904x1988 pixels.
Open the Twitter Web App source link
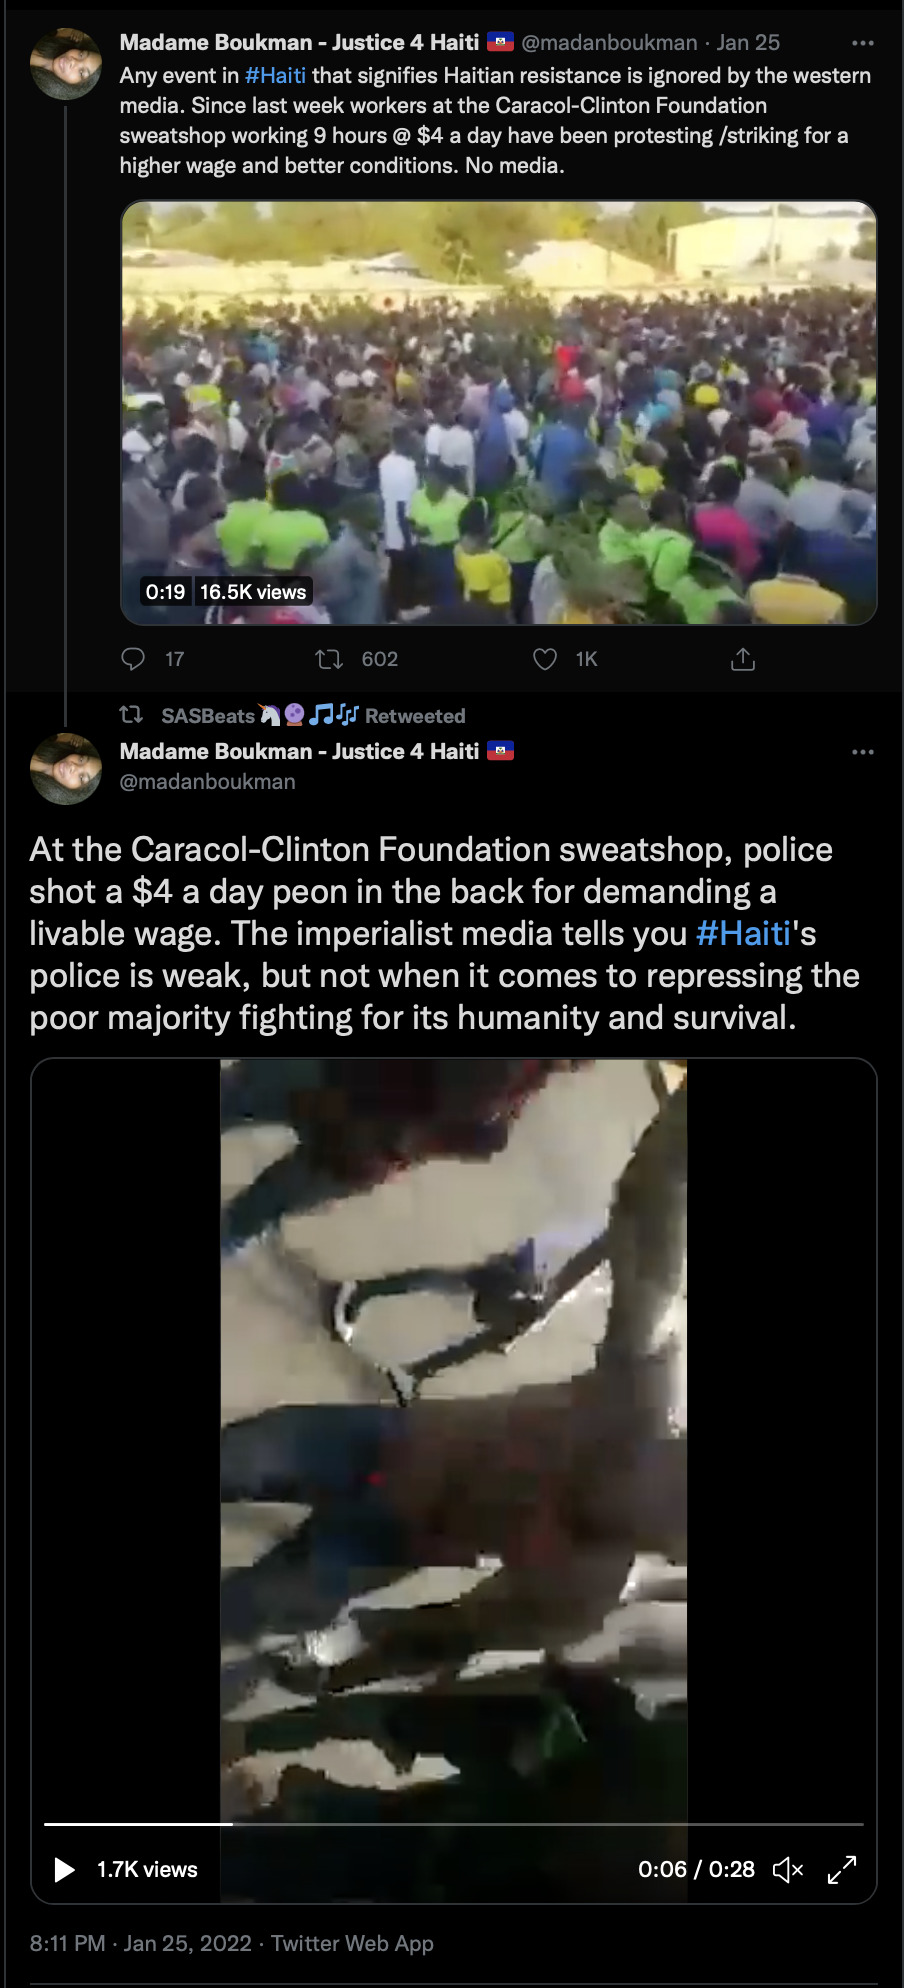352,1943
